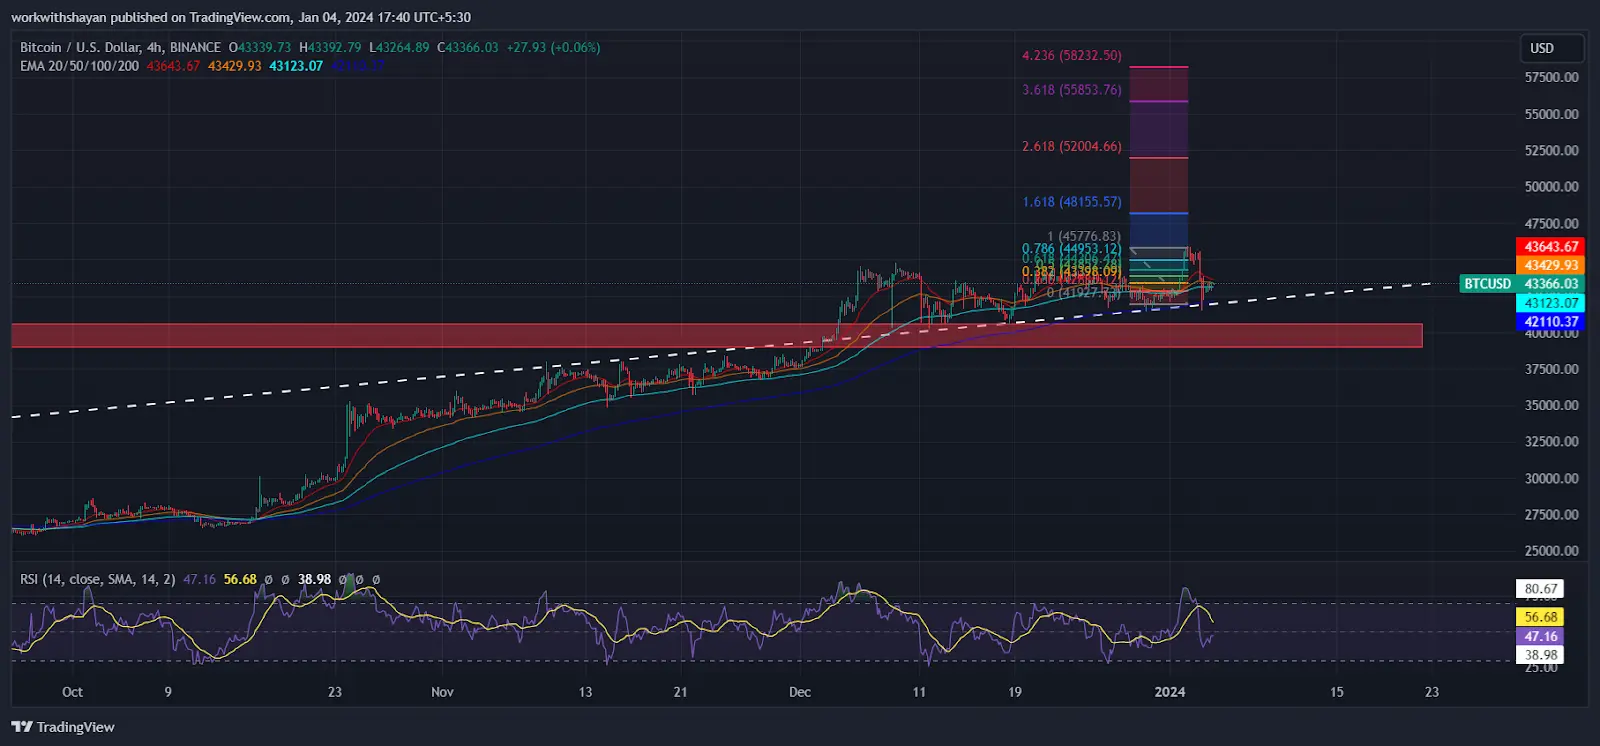
Task: Select the 1 (45776.83) Fibonacci label
Action: click(1084, 237)
